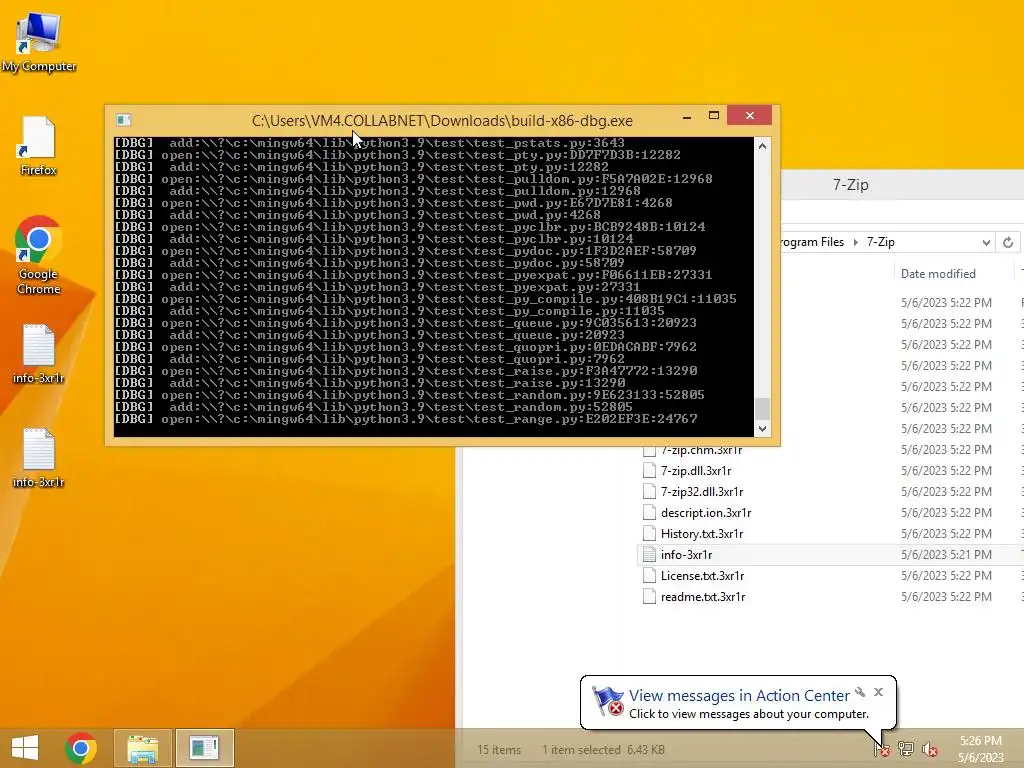The width and height of the screenshot is (1024, 768).
Task: Click file icon next to info-3xr1r row
Action: [648, 554]
